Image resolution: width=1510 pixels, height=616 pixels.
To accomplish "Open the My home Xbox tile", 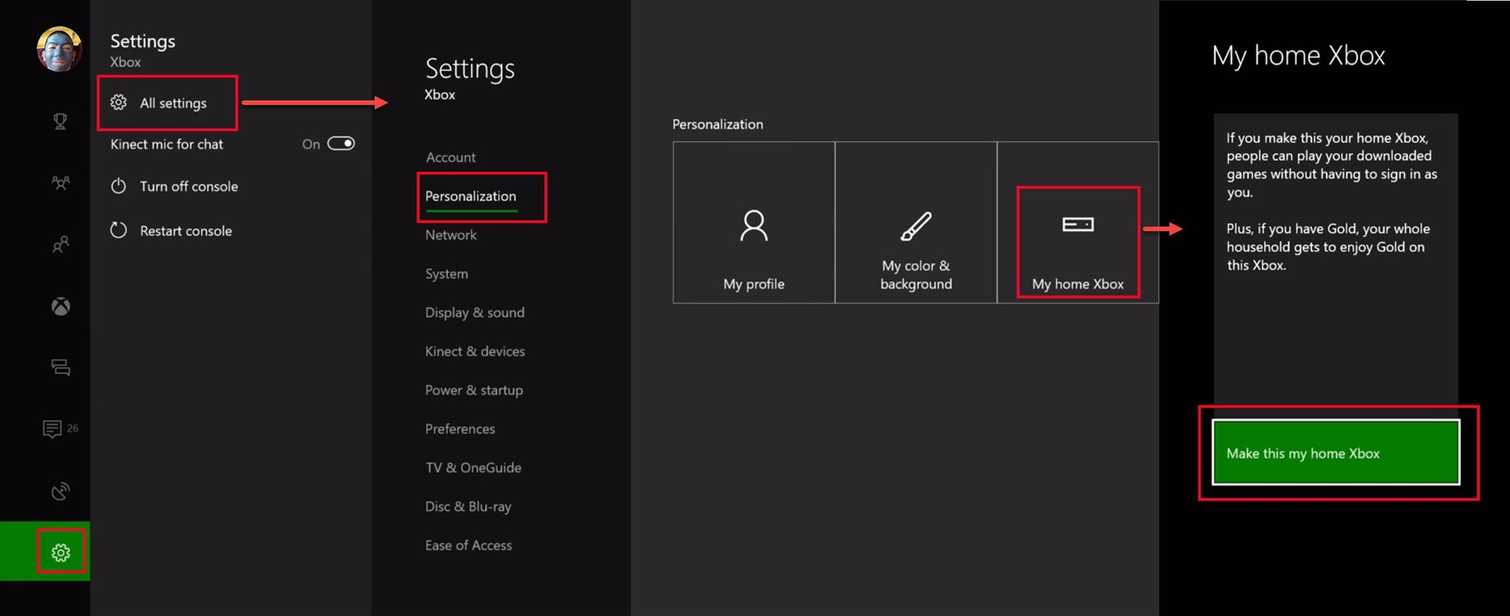I will click(x=1078, y=222).
